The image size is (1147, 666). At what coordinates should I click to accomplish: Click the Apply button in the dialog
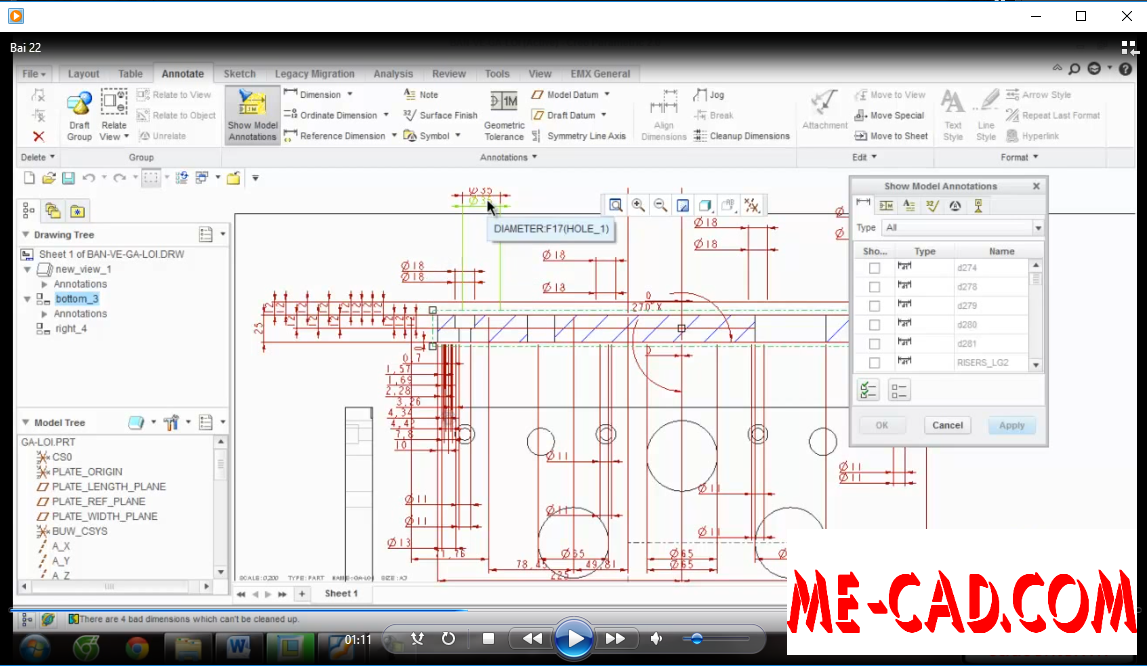pyautogui.click(x=1011, y=425)
